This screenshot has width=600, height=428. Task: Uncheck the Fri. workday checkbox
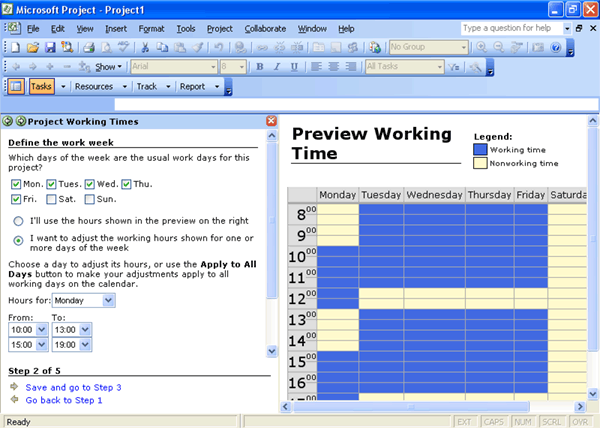(16, 199)
